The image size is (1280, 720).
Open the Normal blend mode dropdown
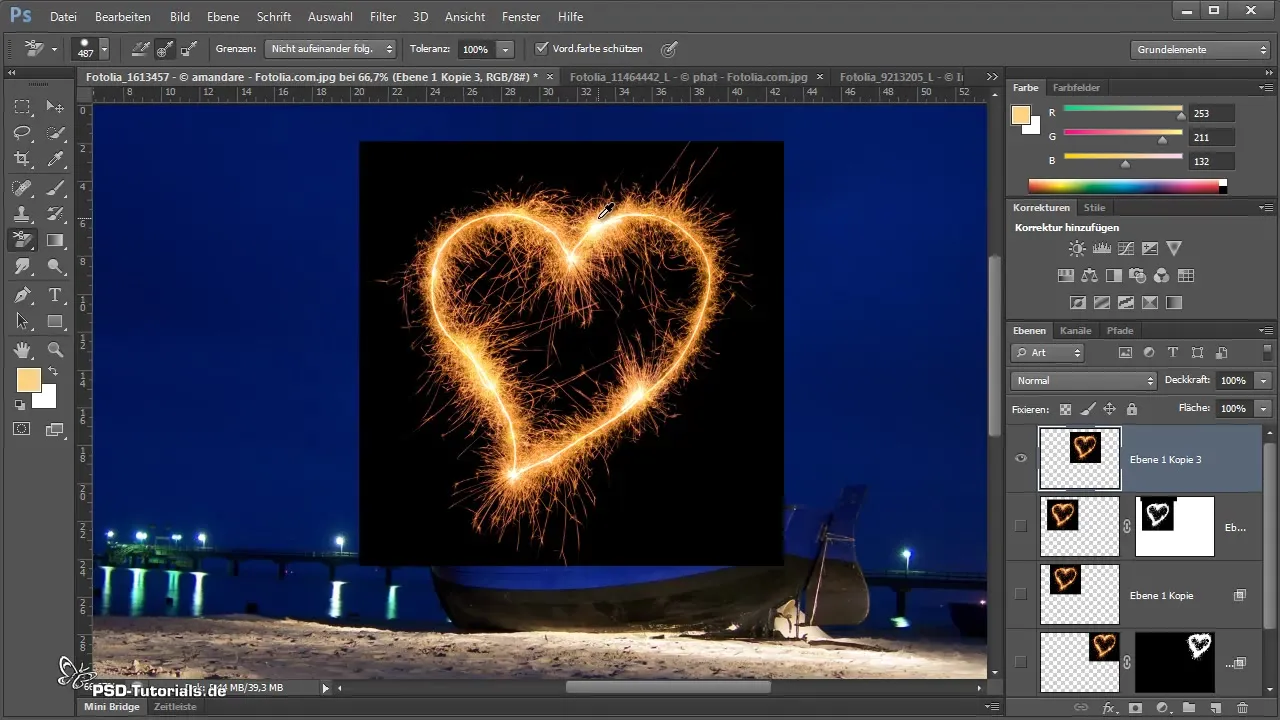coord(1084,381)
